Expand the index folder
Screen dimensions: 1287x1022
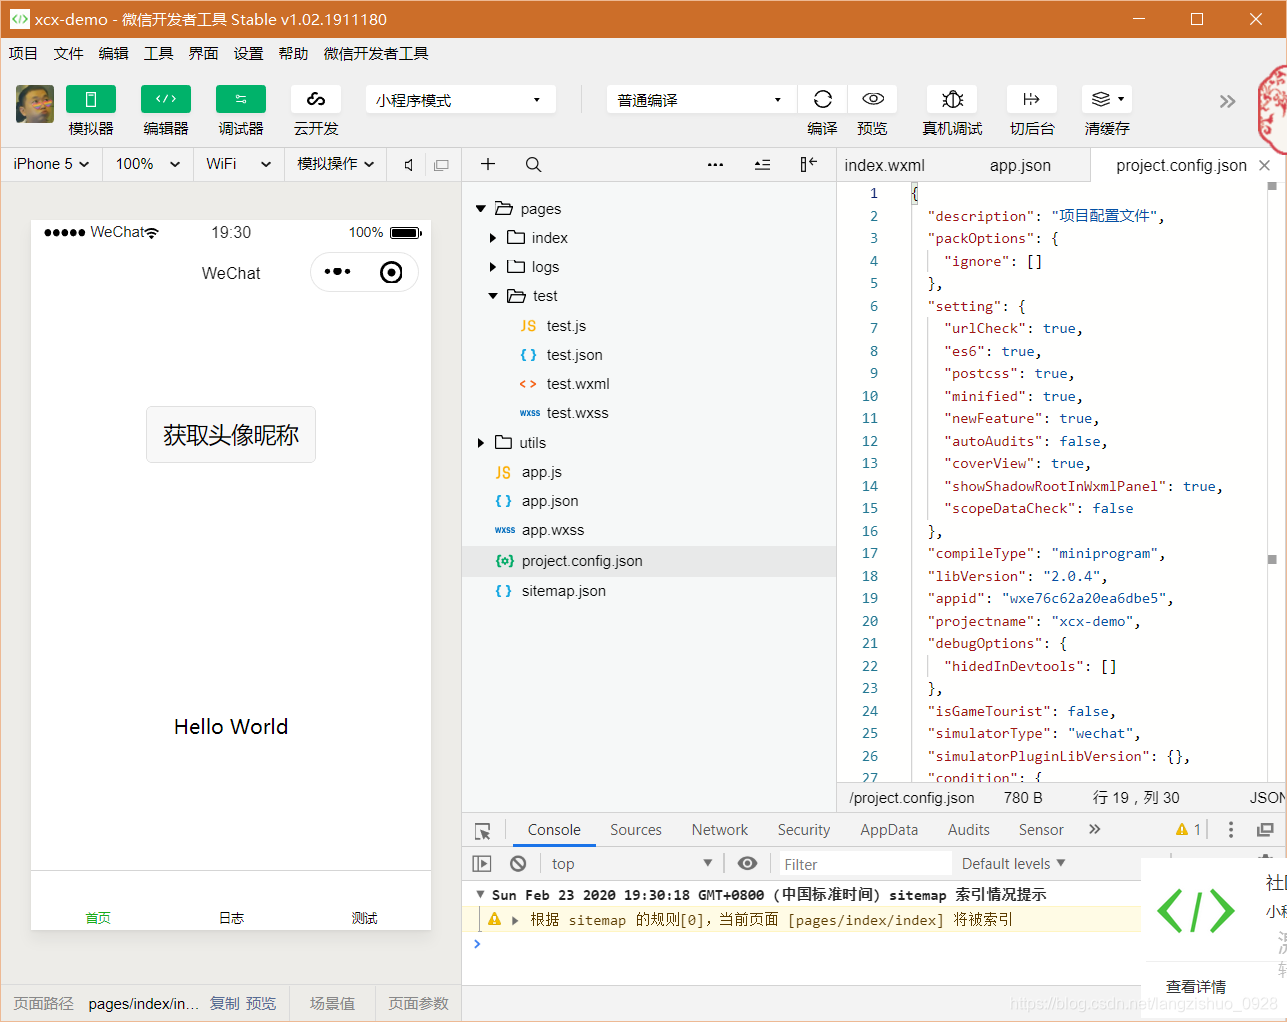coord(493,238)
